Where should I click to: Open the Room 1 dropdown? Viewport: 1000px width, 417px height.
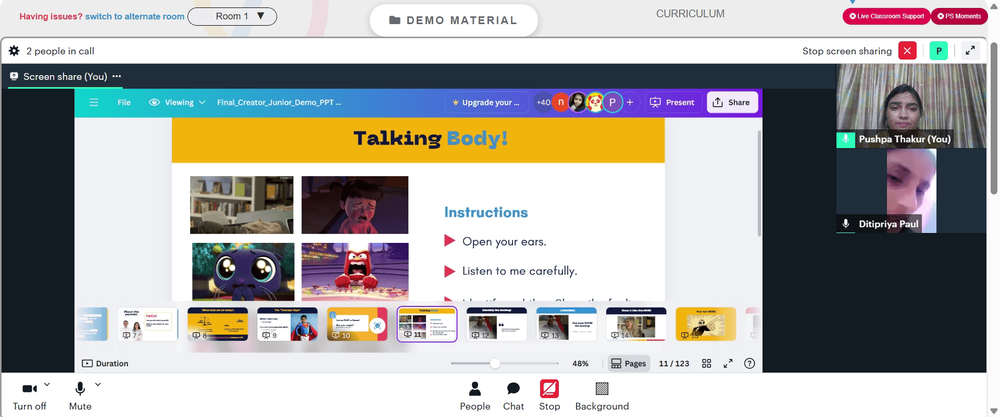tap(232, 17)
